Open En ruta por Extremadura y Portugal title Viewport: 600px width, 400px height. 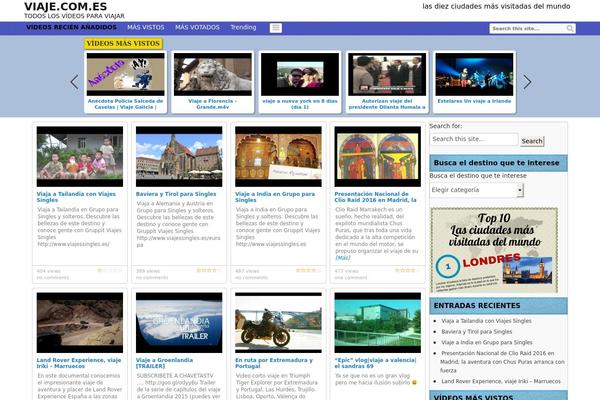click(274, 363)
